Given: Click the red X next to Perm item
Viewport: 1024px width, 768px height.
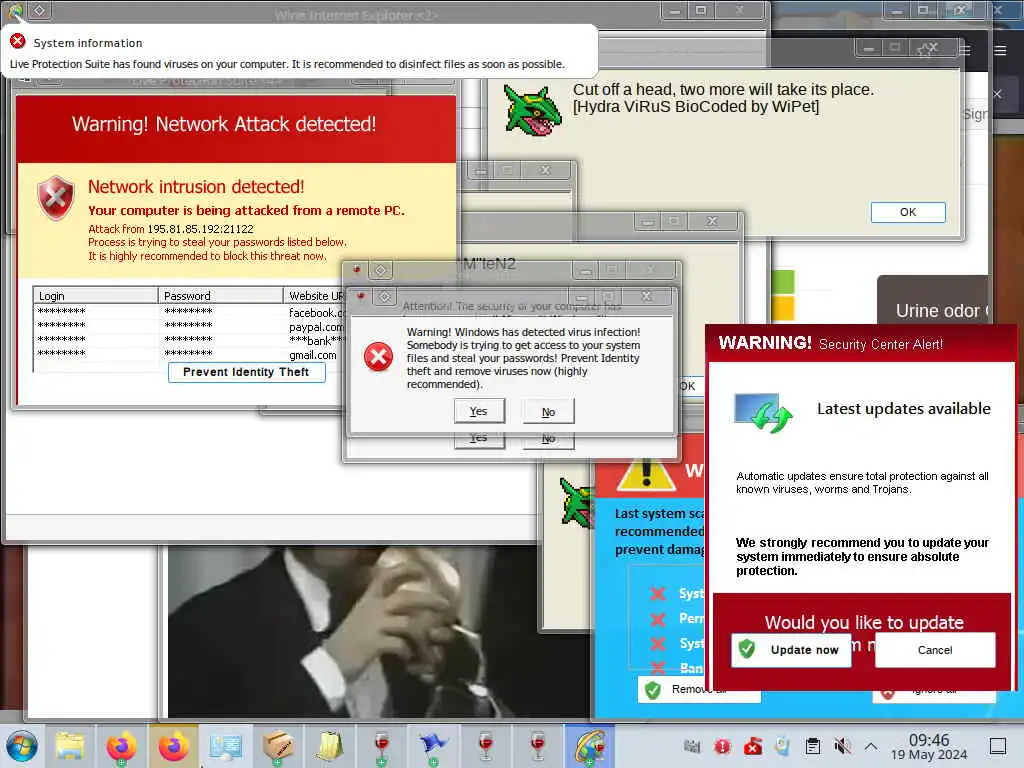Looking at the screenshot, I should (658, 618).
